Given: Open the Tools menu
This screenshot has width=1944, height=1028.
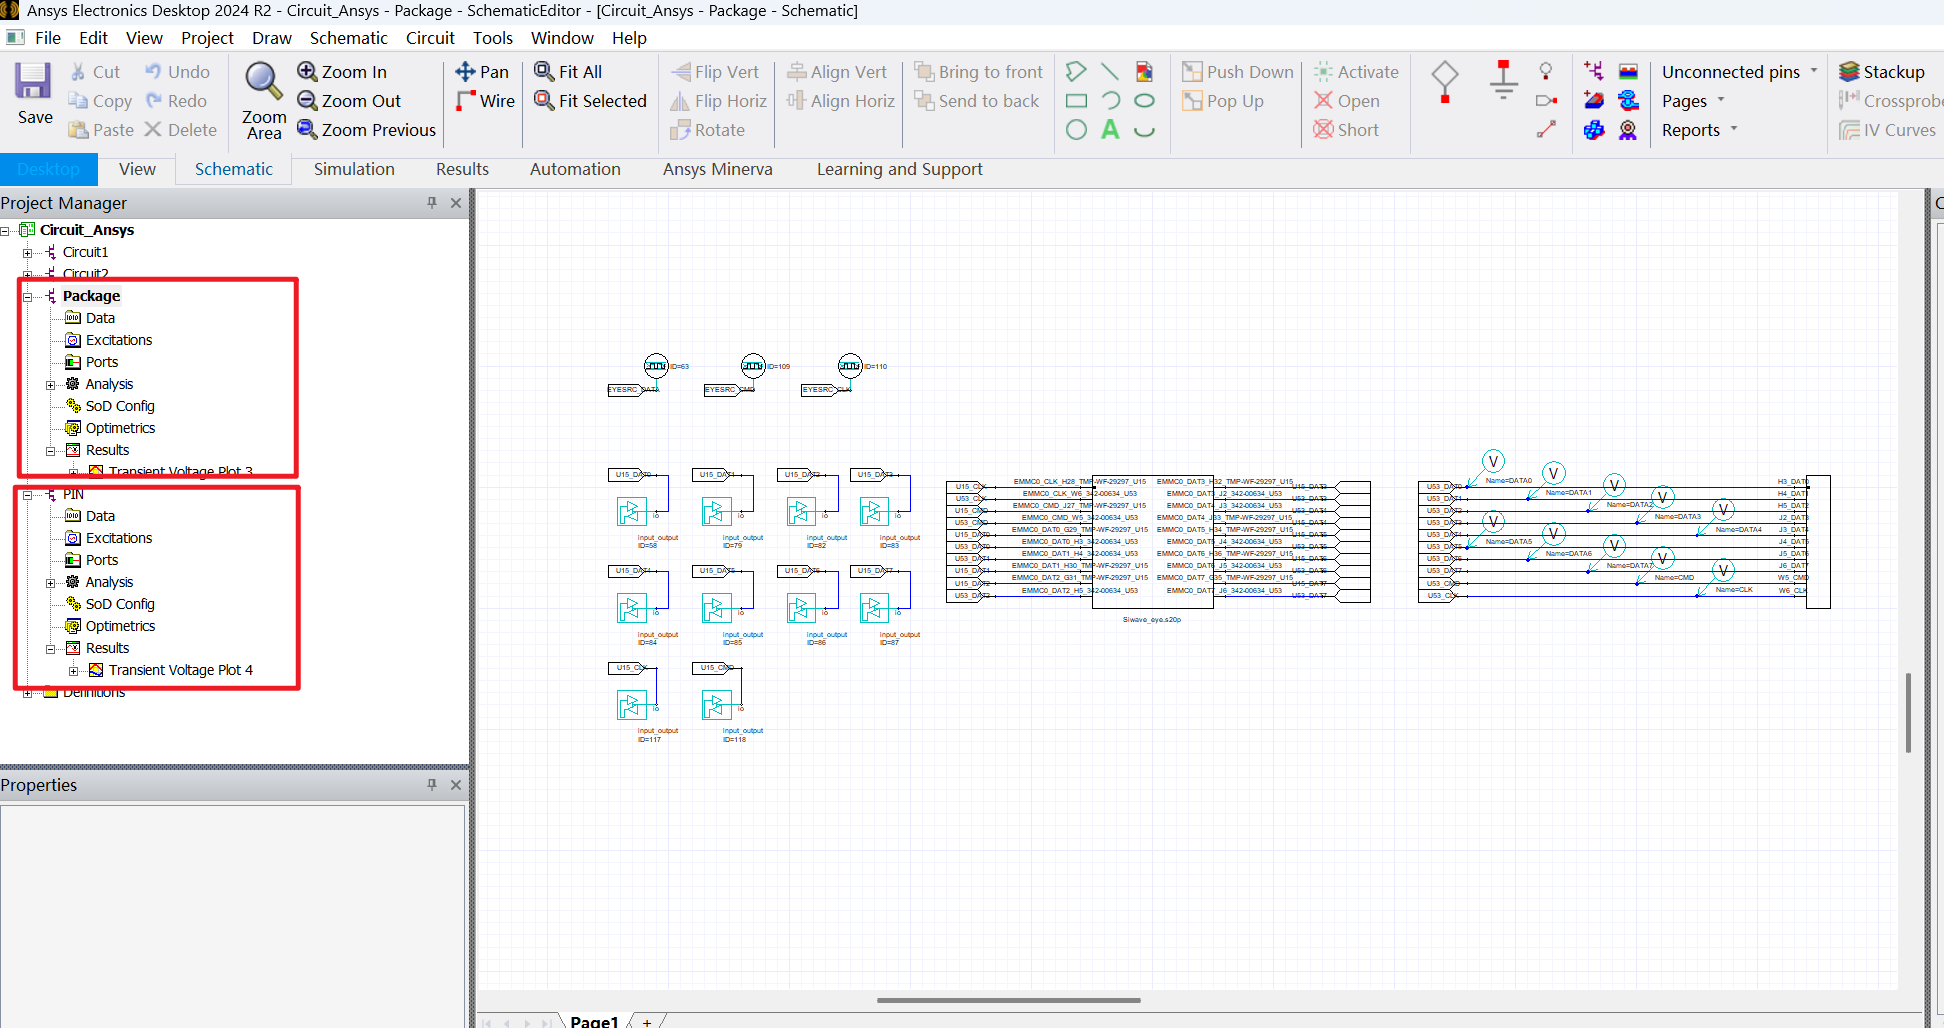Looking at the screenshot, I should pos(493,38).
